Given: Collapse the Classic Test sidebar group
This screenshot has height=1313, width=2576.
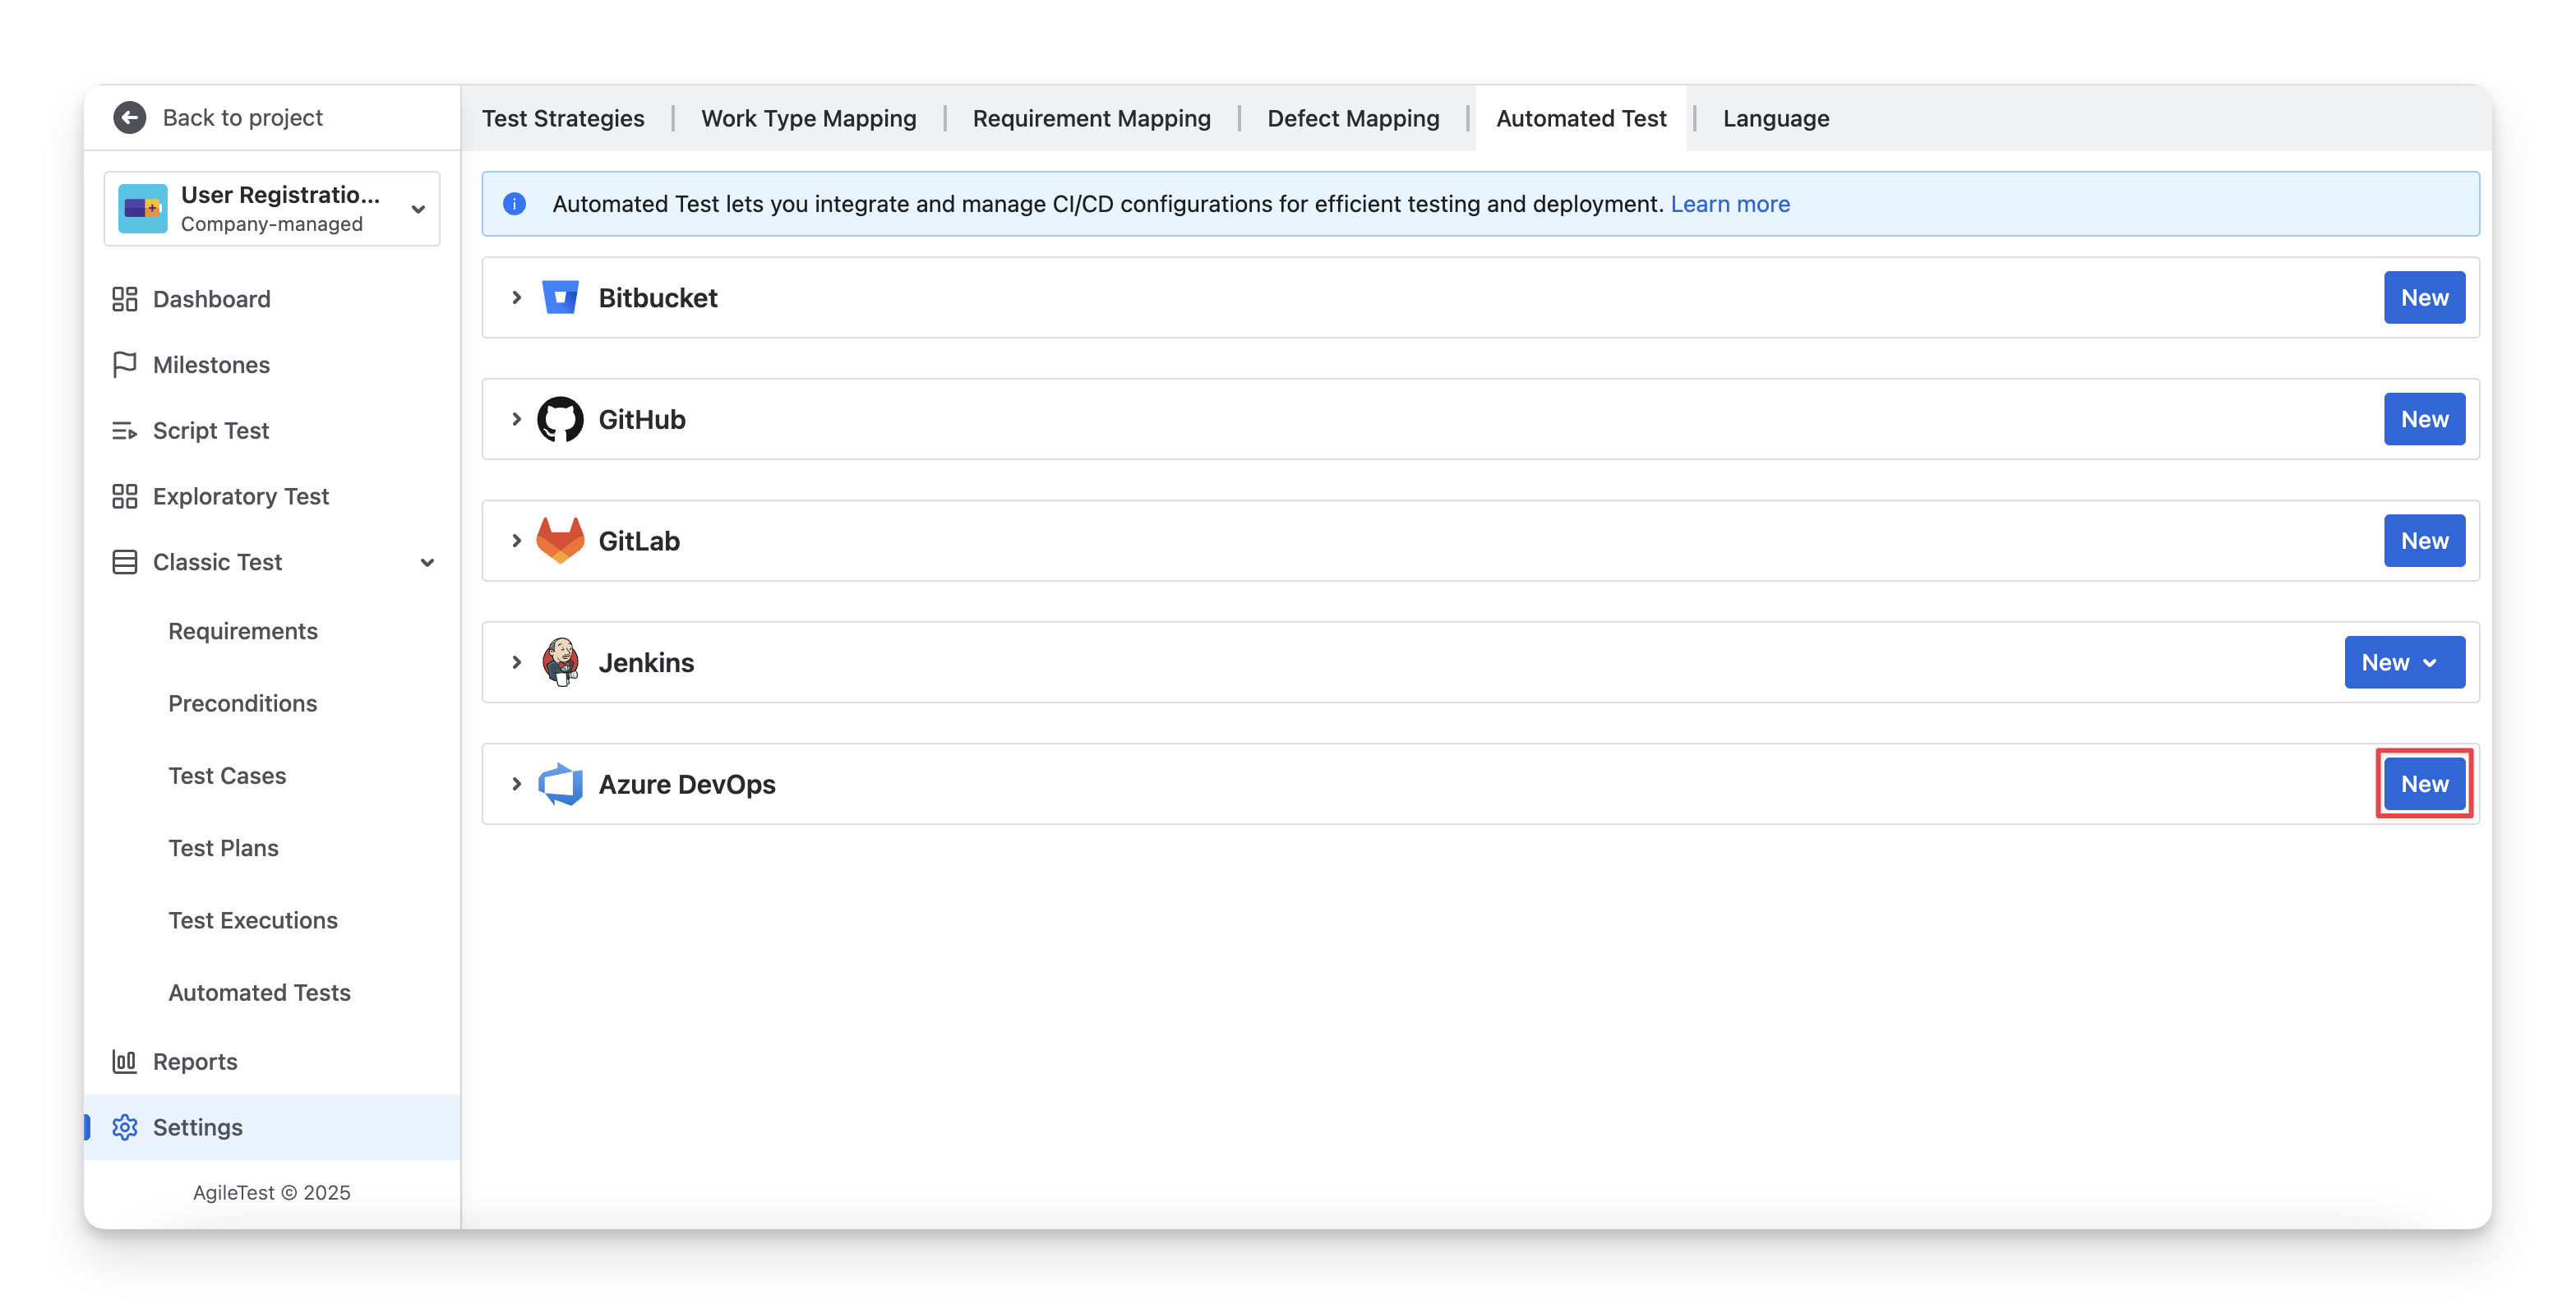Looking at the screenshot, I should [427, 562].
